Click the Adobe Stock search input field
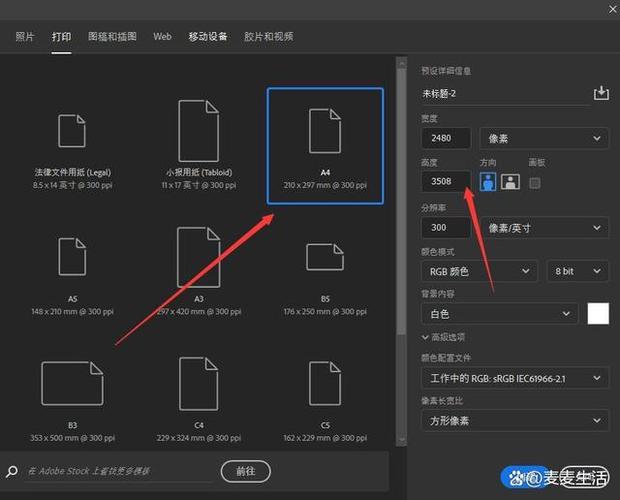Viewport: 620px width, 500px height. (119, 471)
